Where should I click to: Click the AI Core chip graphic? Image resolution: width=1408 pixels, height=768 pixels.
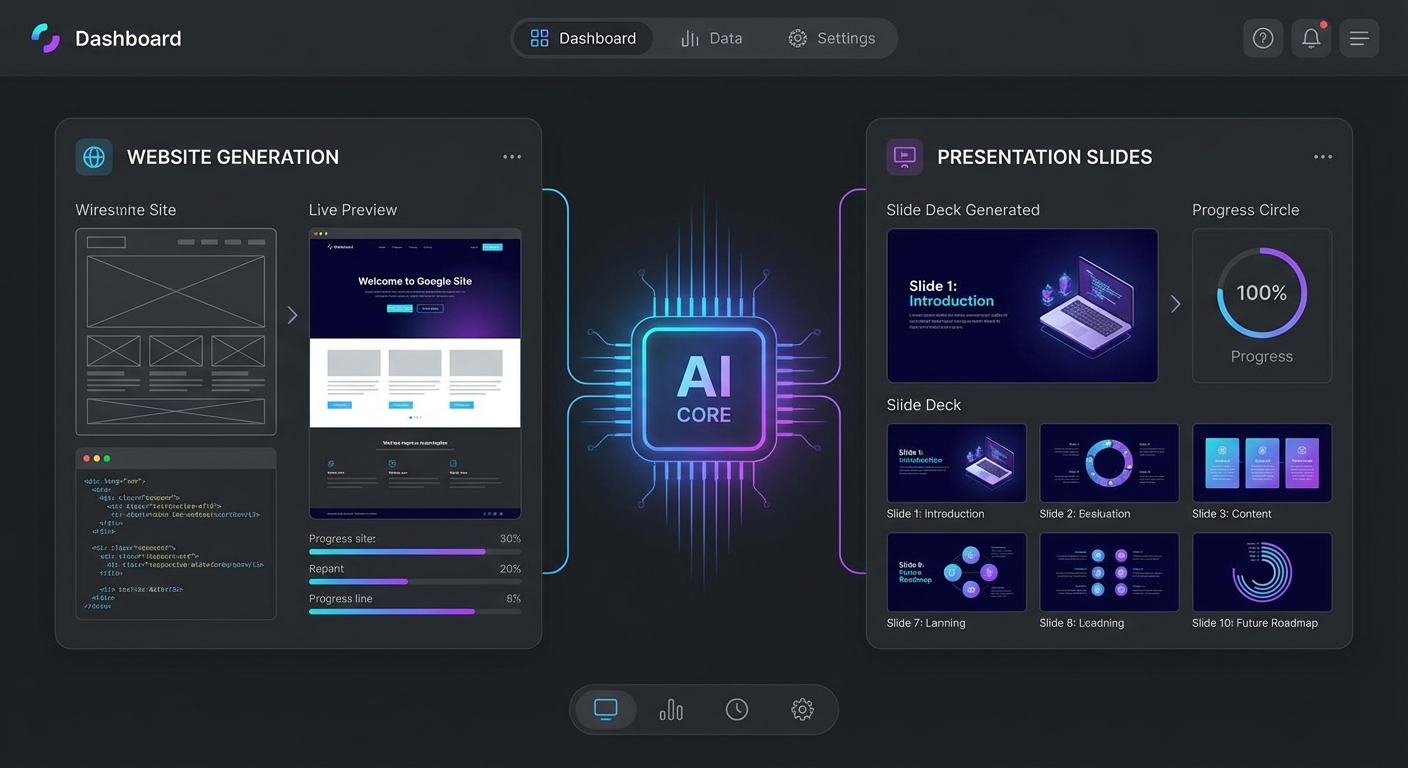[x=703, y=388]
